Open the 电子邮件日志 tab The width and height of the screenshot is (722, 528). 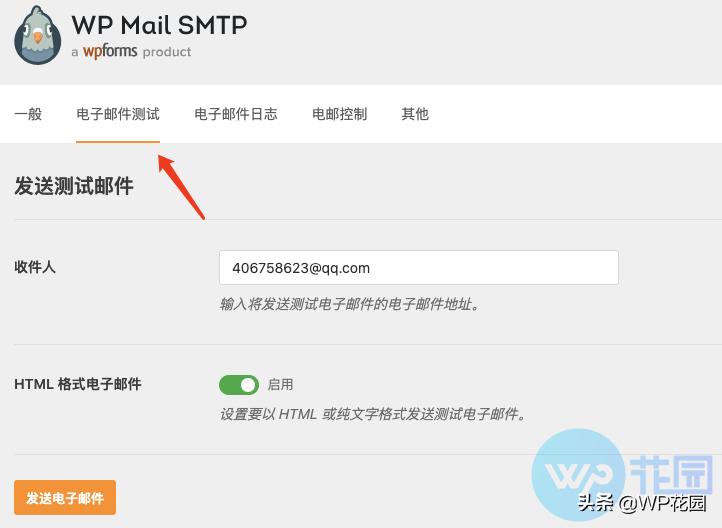point(236,114)
